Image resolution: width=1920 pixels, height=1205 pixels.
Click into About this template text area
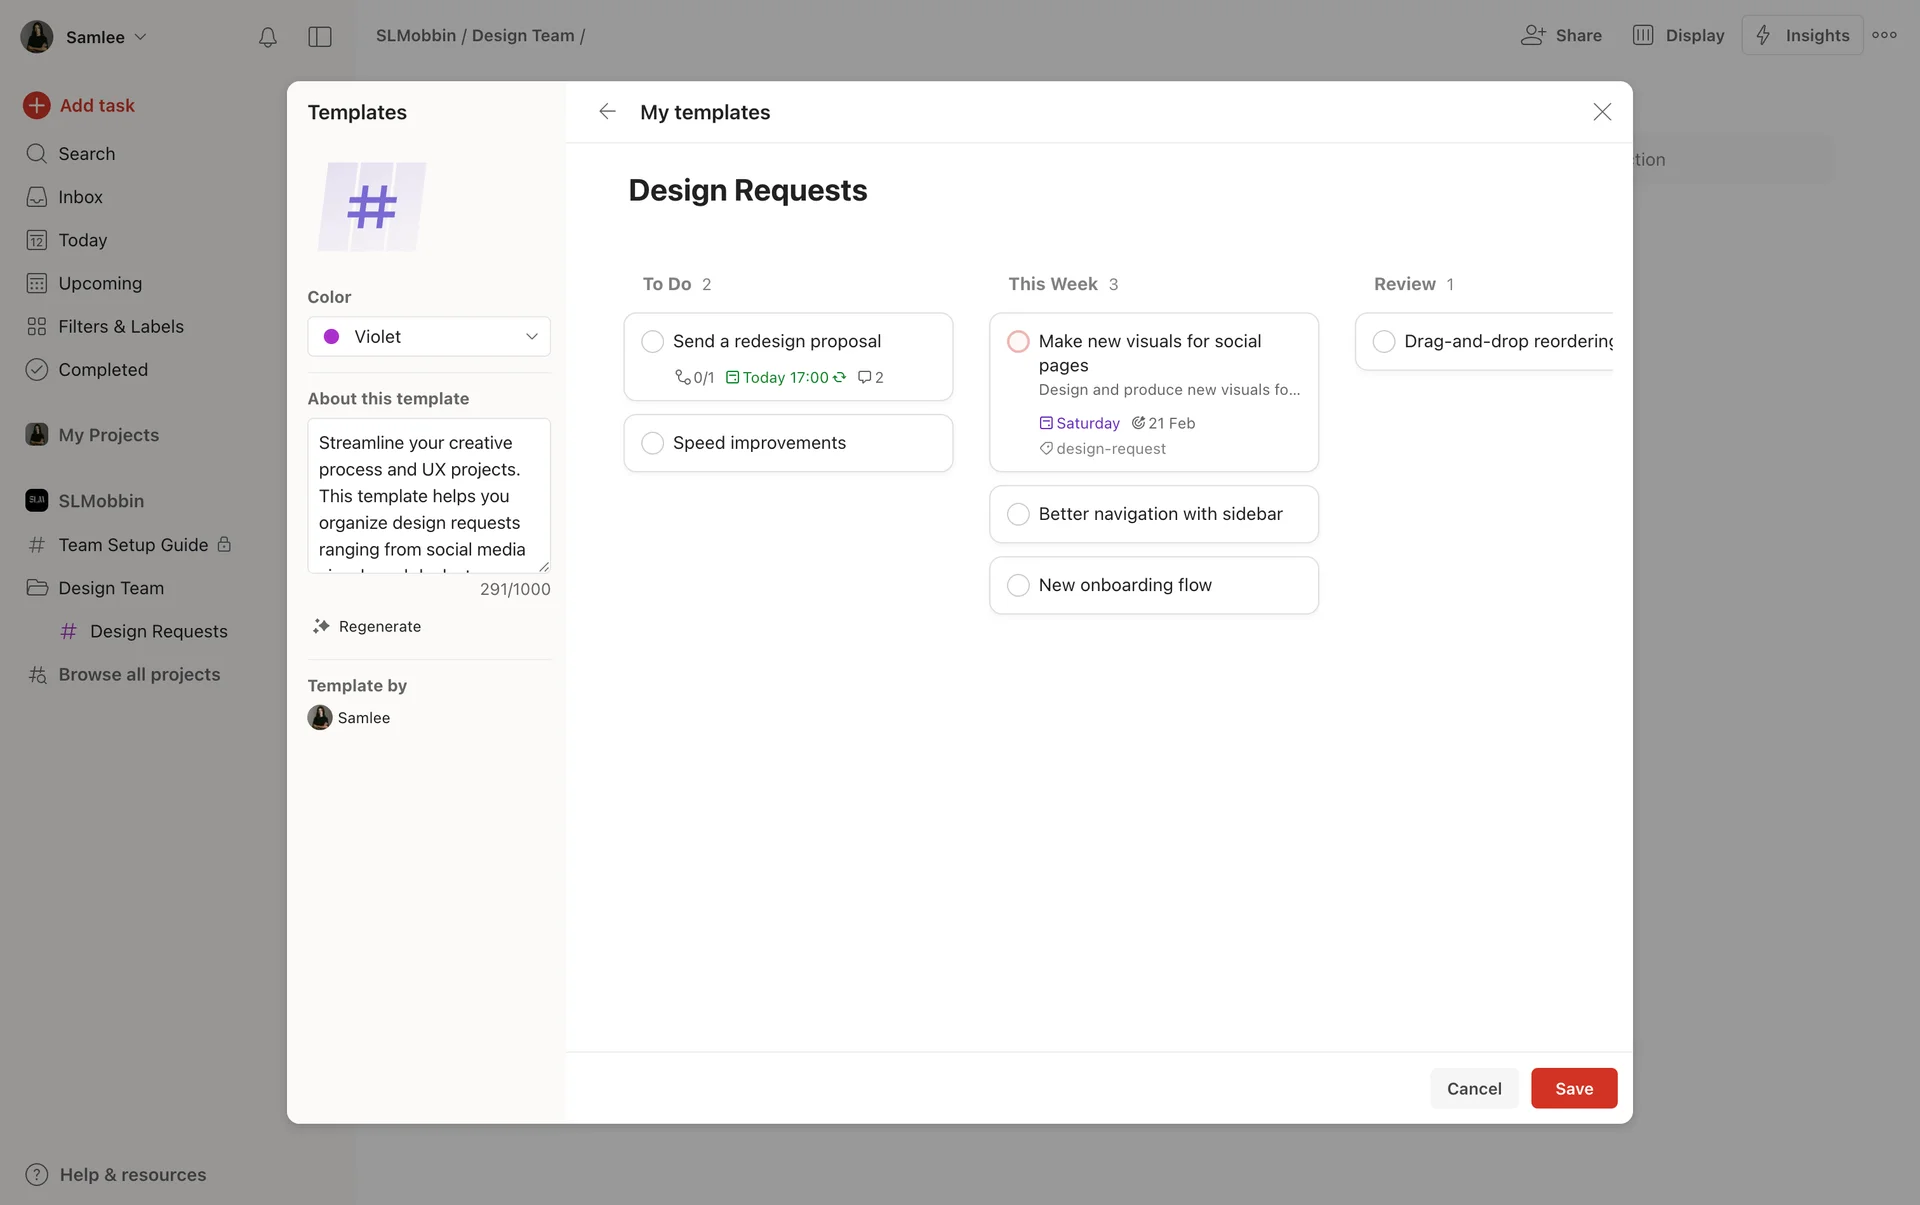tap(429, 495)
